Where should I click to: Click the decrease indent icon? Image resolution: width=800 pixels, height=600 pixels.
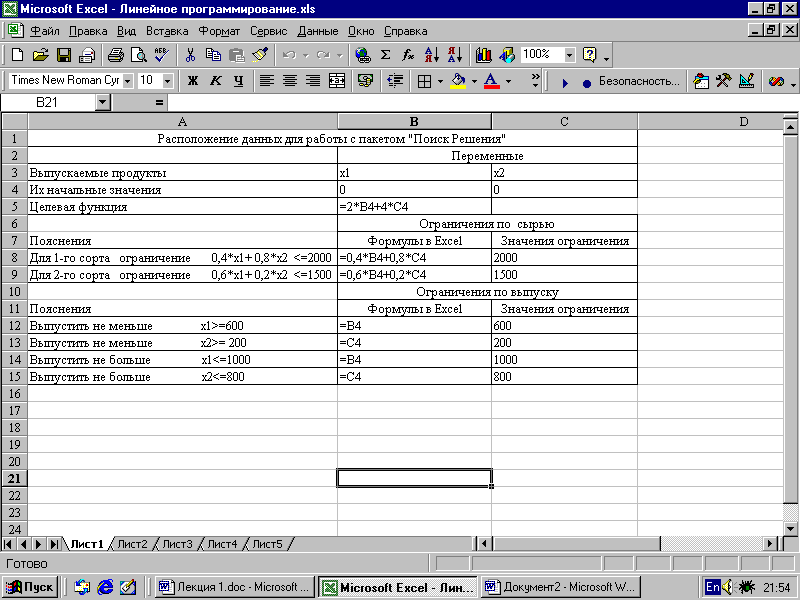point(395,81)
